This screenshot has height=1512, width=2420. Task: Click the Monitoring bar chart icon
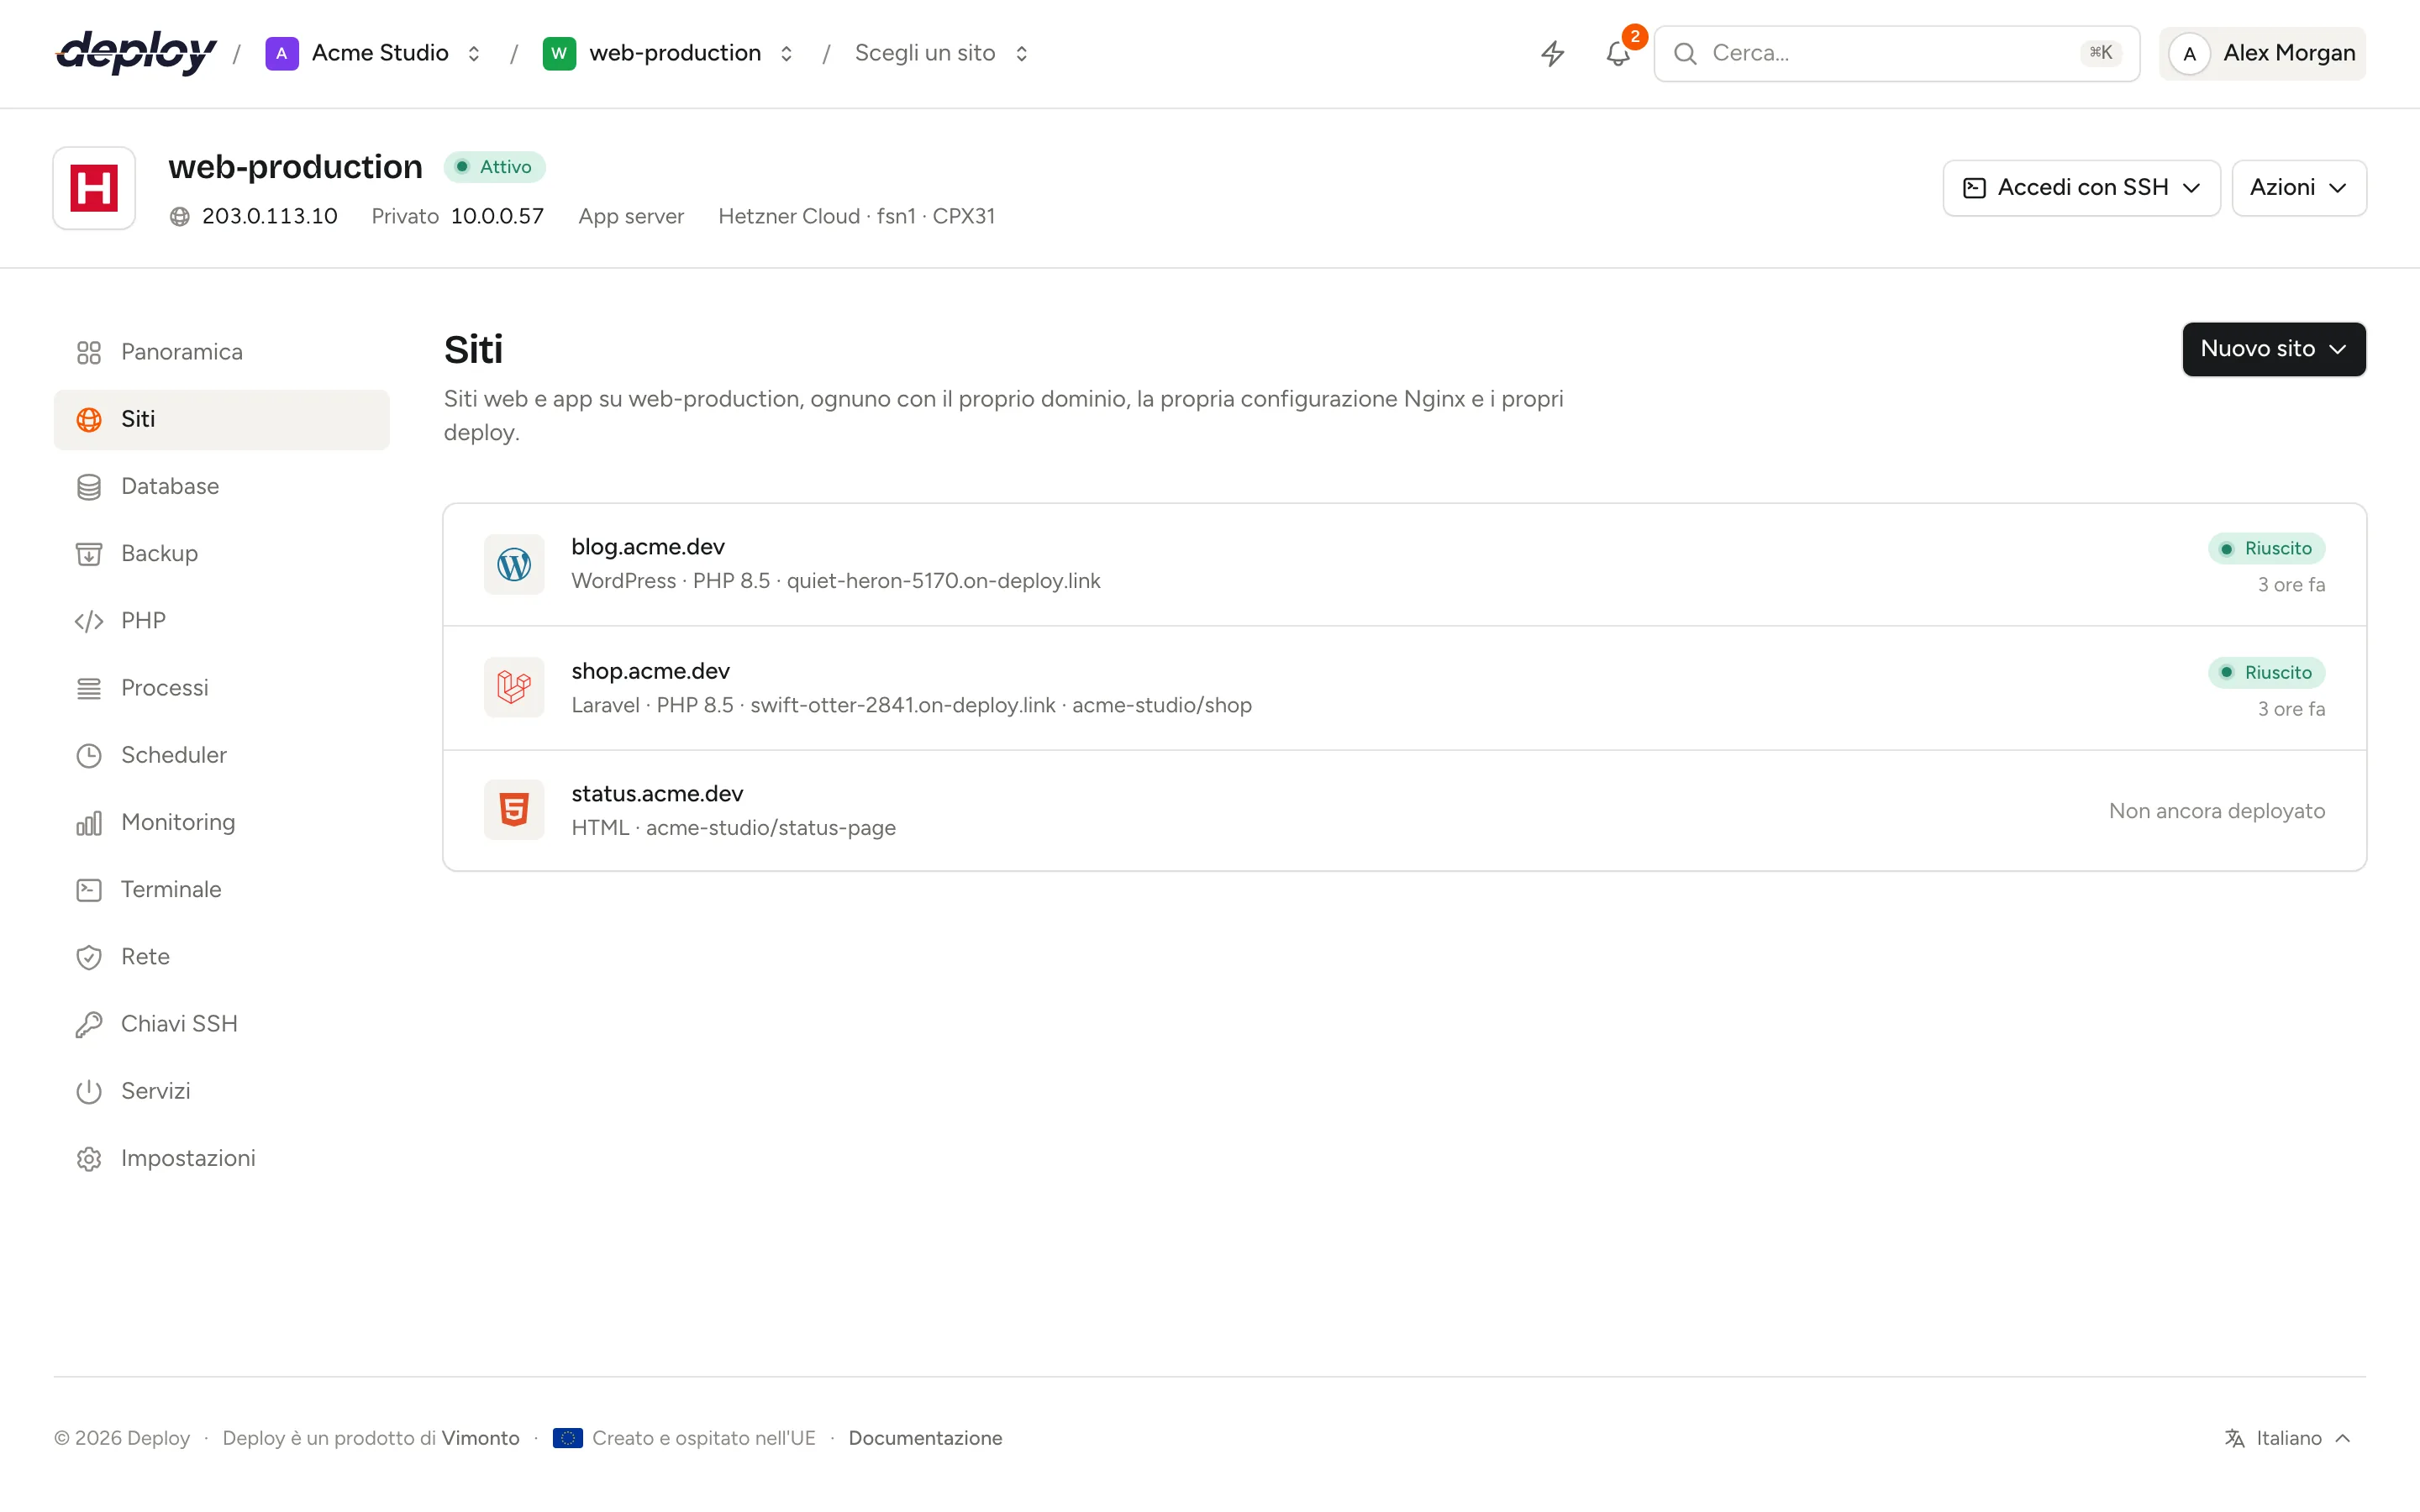(x=89, y=823)
